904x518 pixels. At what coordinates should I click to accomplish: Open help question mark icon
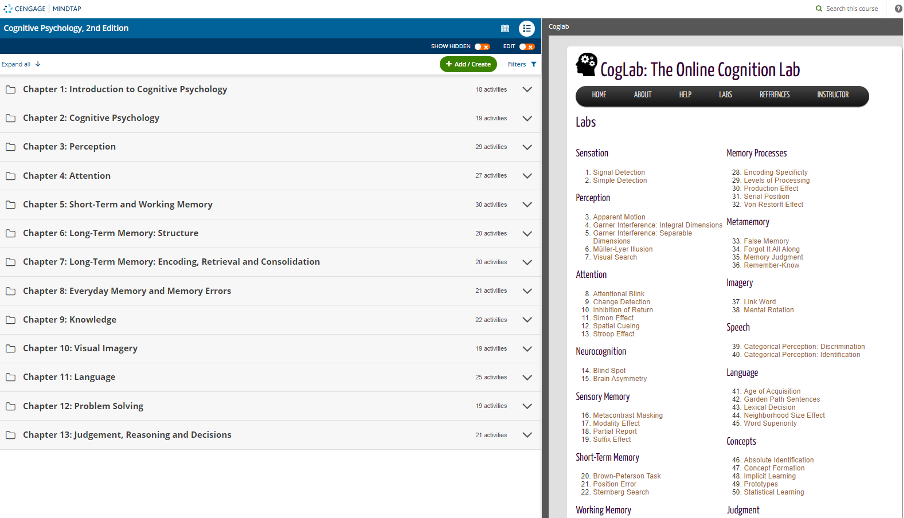tap(898, 9)
